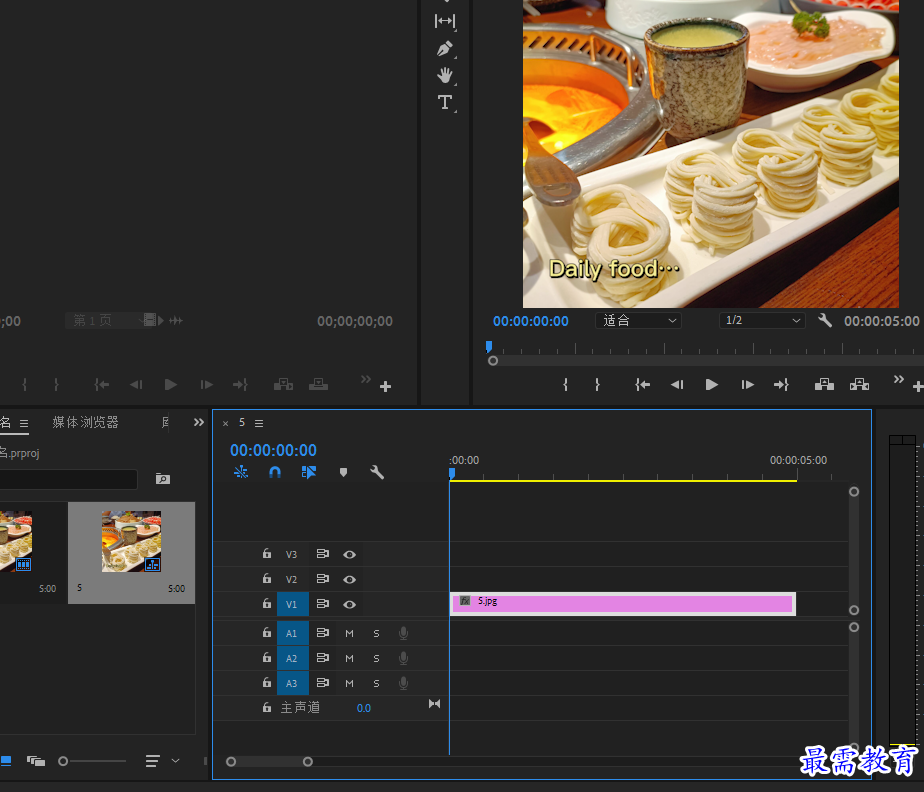The image size is (924, 792).
Task: Select sequence 5 thumbnail in Project panel
Action: point(131,542)
